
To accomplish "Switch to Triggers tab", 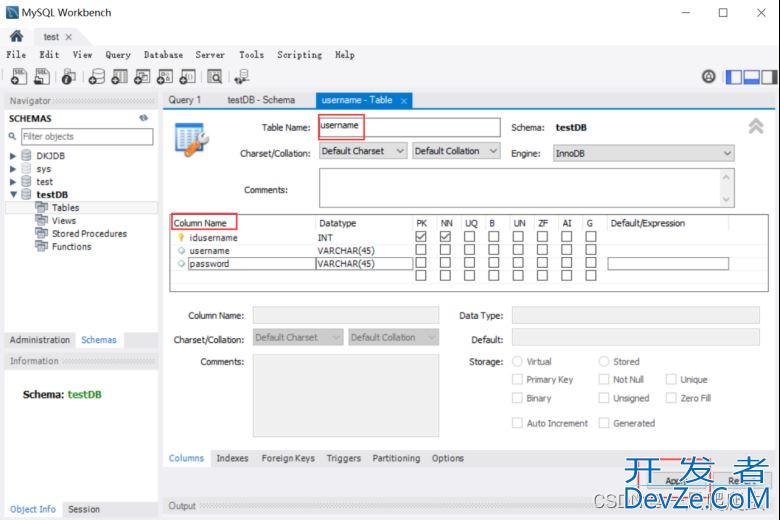I will (344, 458).
